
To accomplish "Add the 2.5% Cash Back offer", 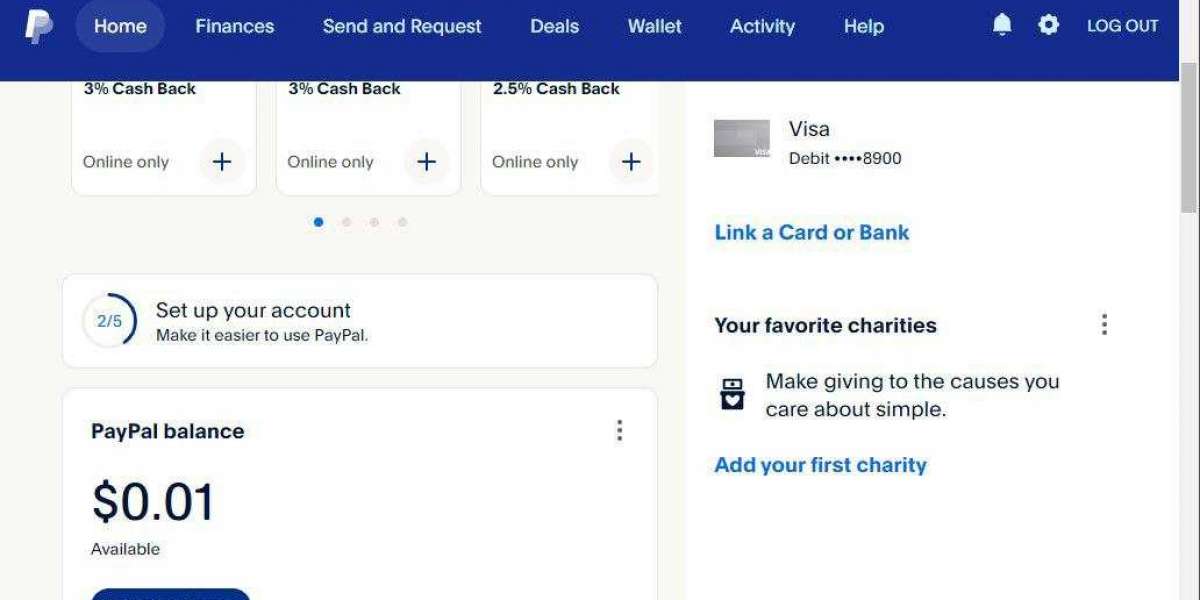I will click(631, 162).
